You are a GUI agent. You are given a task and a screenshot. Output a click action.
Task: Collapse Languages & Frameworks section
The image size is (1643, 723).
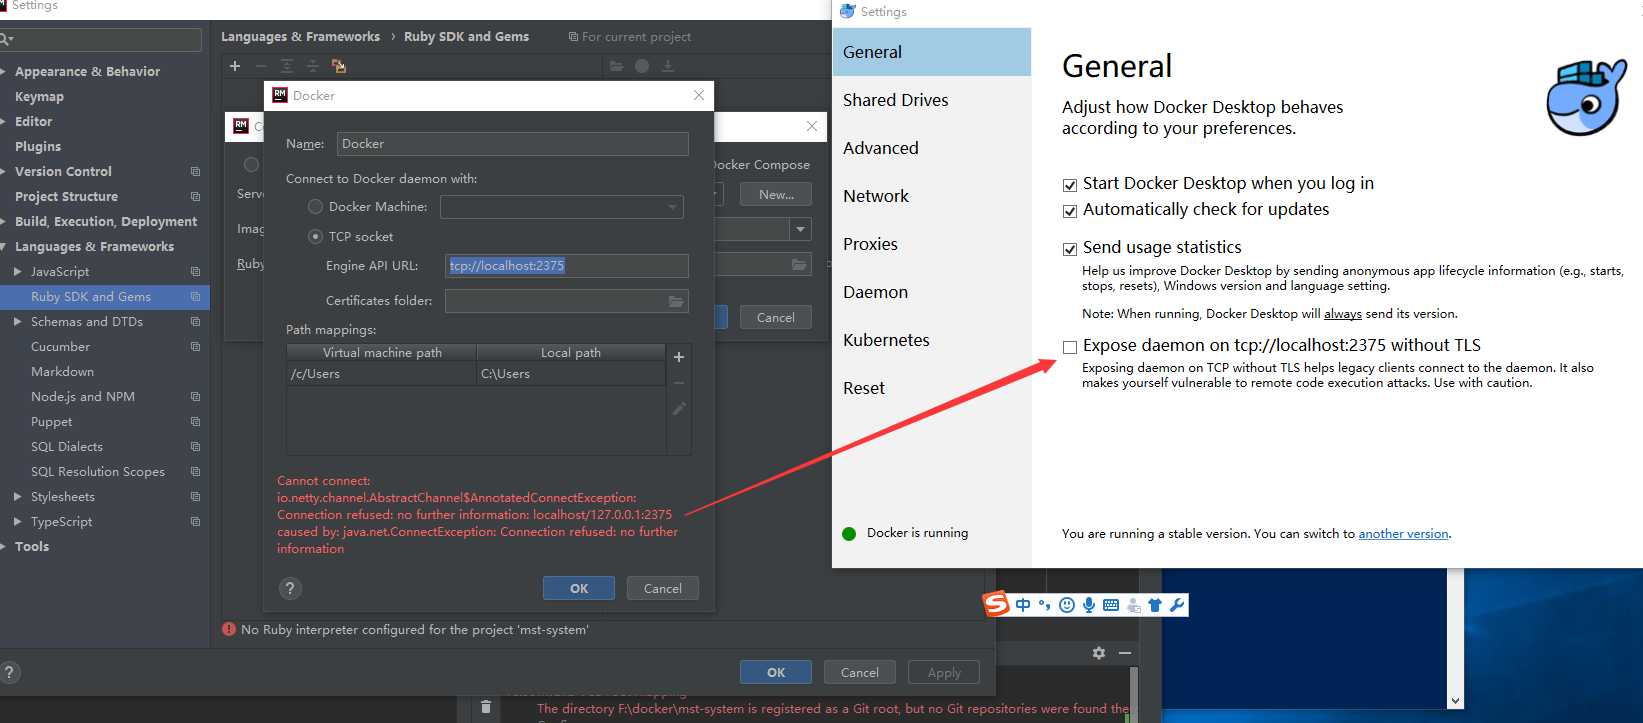(x=4, y=246)
